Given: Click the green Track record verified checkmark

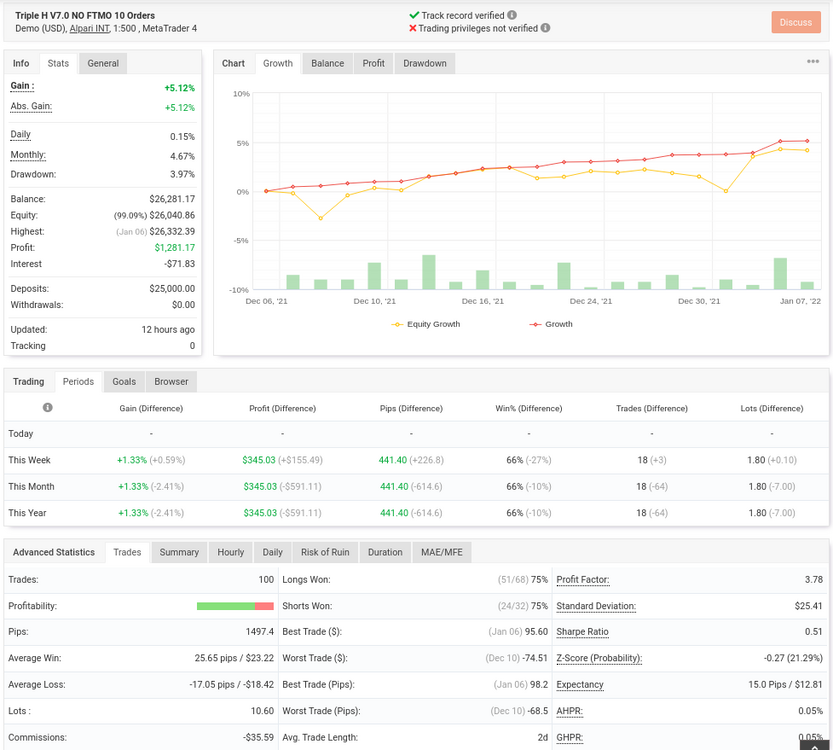Looking at the screenshot, I should pos(414,15).
